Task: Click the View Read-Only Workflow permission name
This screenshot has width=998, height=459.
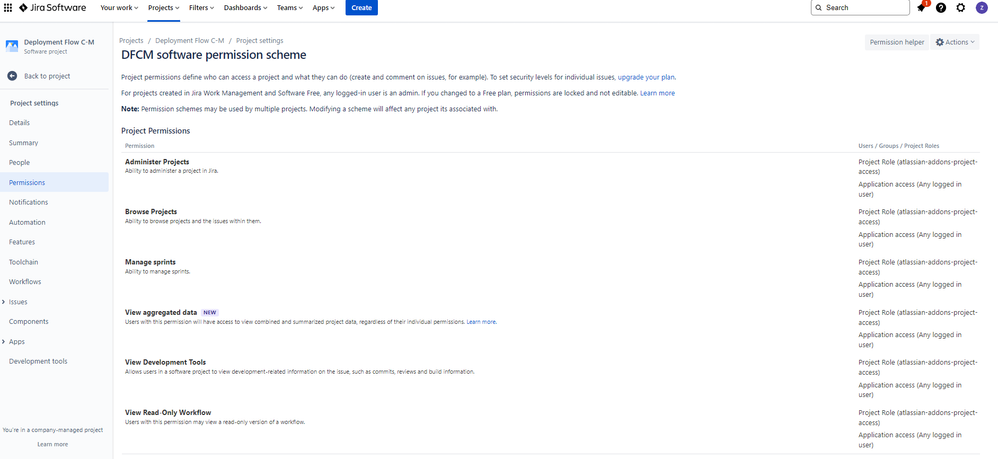Action: coord(168,413)
